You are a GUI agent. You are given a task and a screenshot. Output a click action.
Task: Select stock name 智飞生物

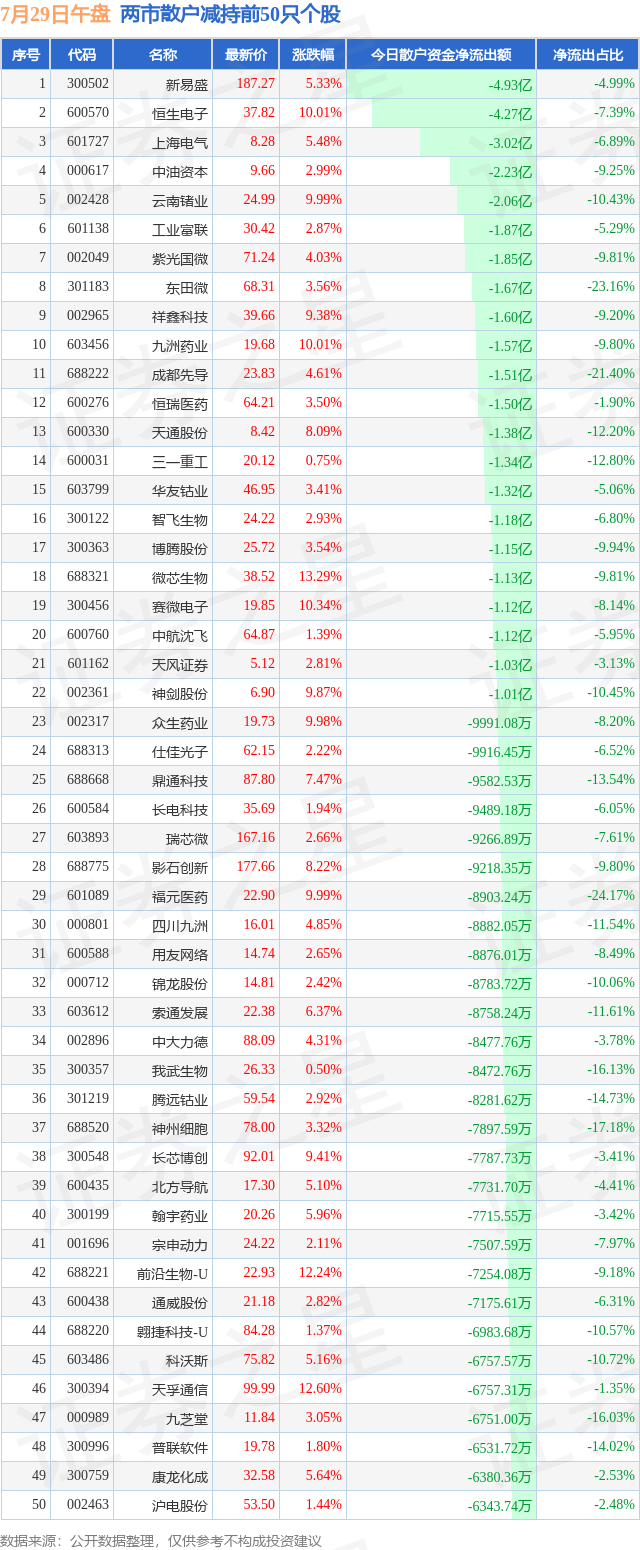click(x=180, y=519)
